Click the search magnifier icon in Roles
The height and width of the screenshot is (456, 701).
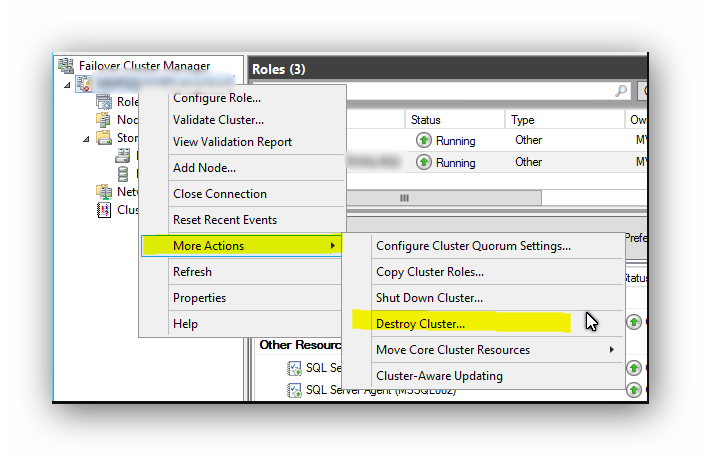click(621, 91)
